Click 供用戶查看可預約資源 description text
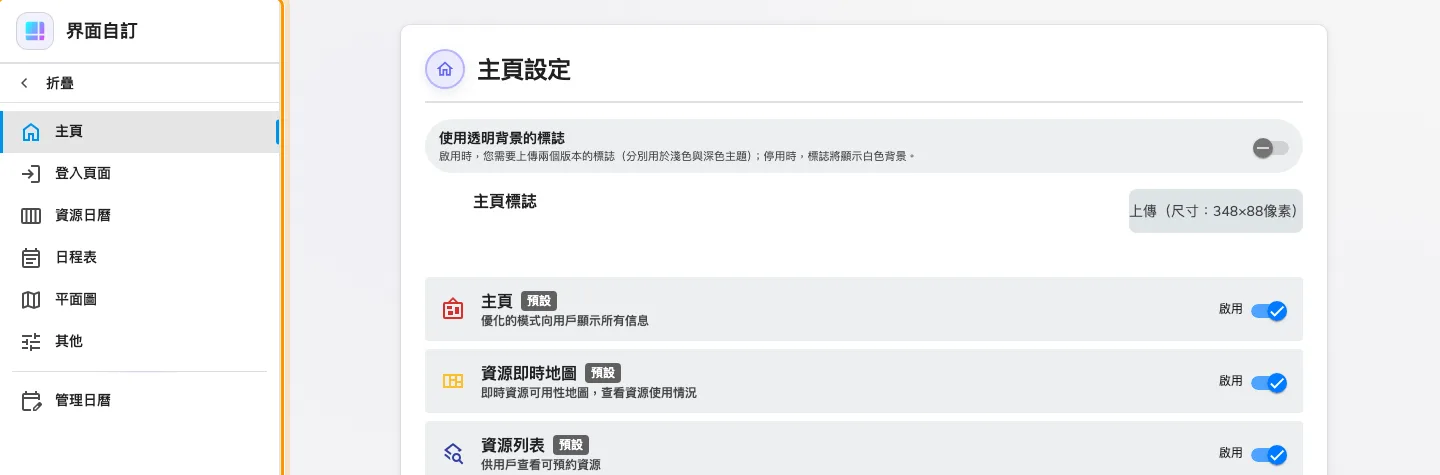The image size is (1440, 475). 541,465
